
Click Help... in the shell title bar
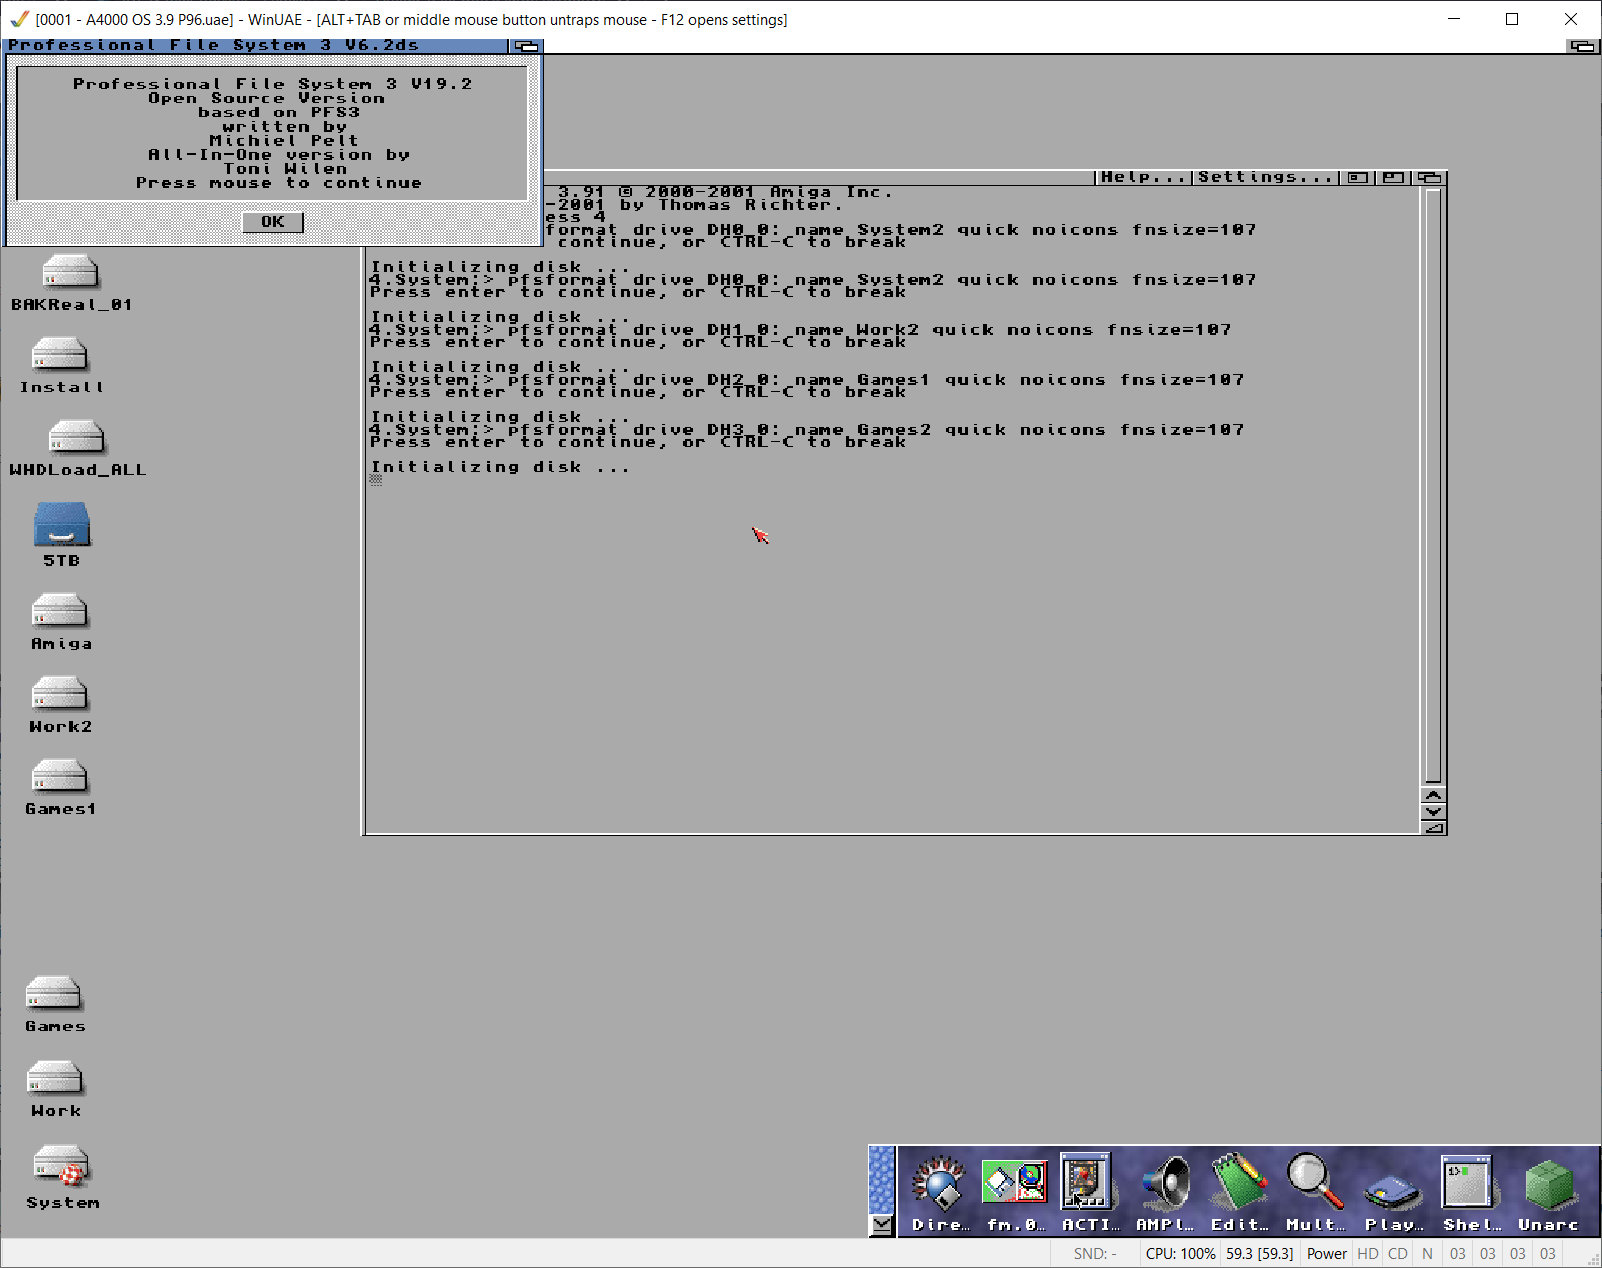tap(1145, 177)
